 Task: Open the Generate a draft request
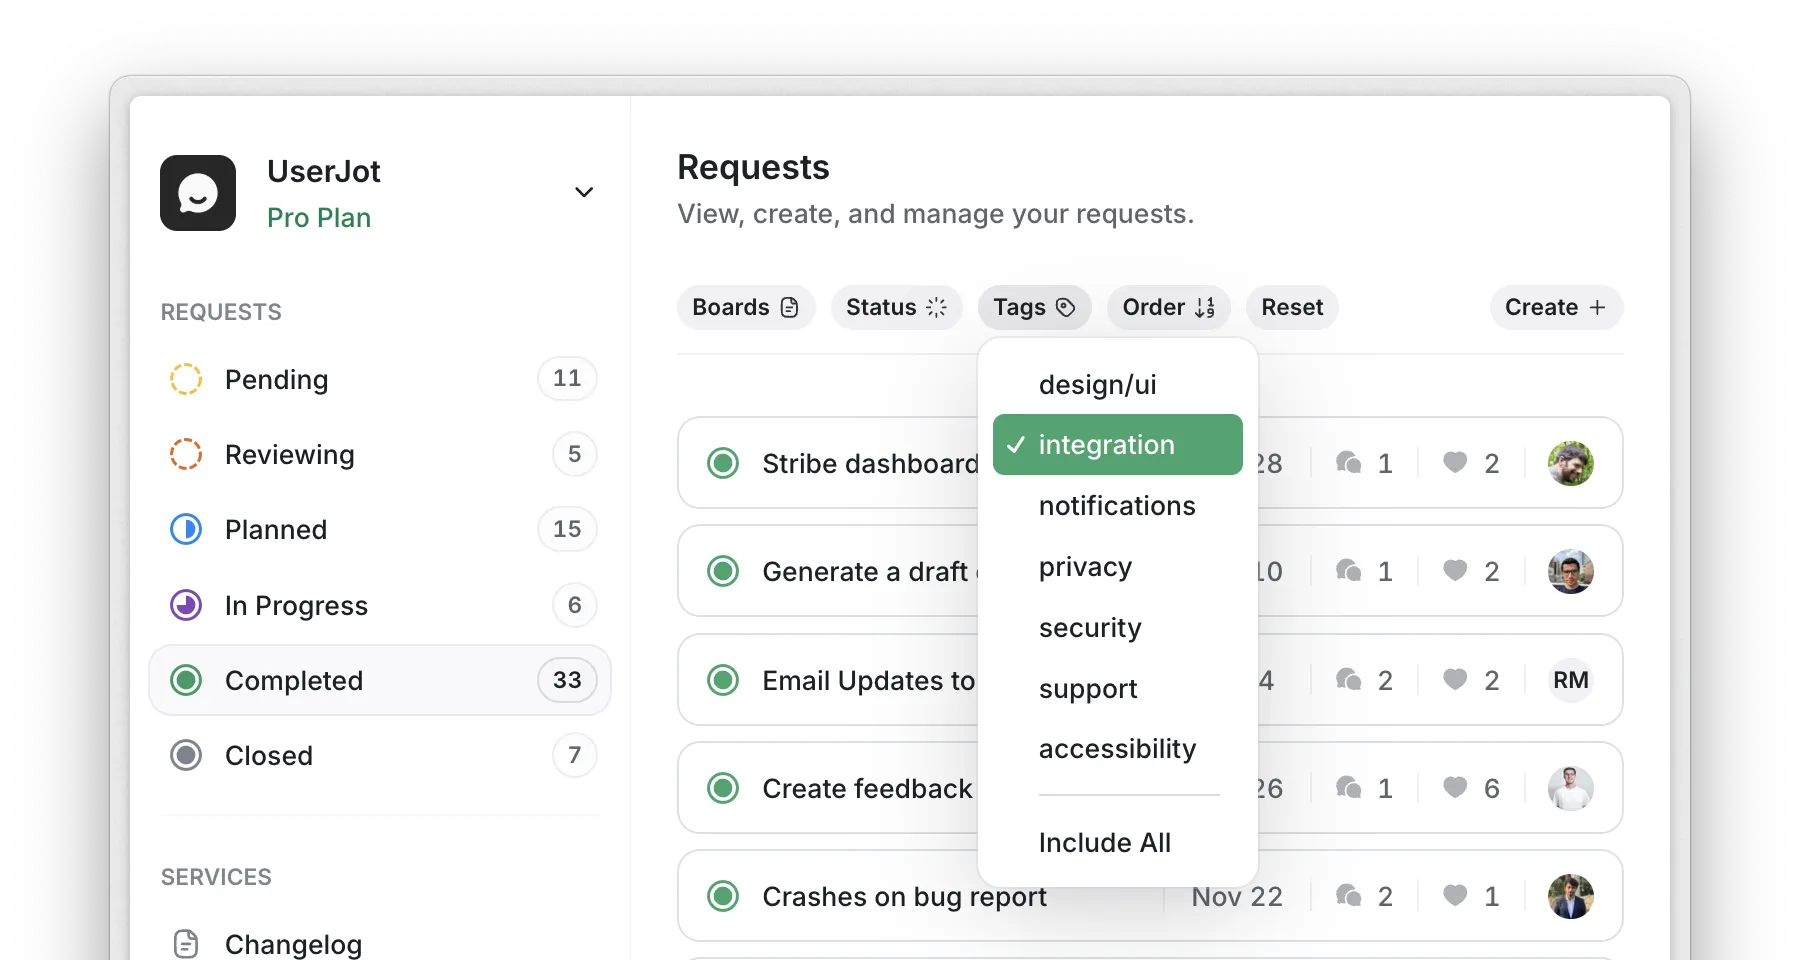pos(868,572)
